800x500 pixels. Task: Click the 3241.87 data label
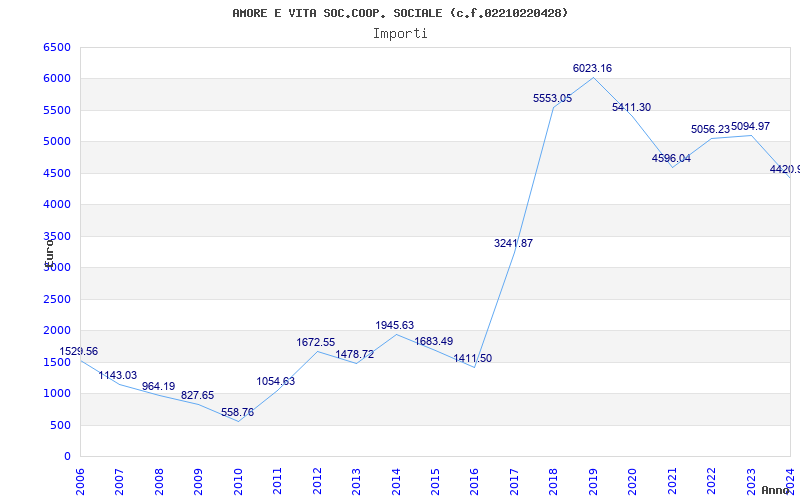coord(513,243)
